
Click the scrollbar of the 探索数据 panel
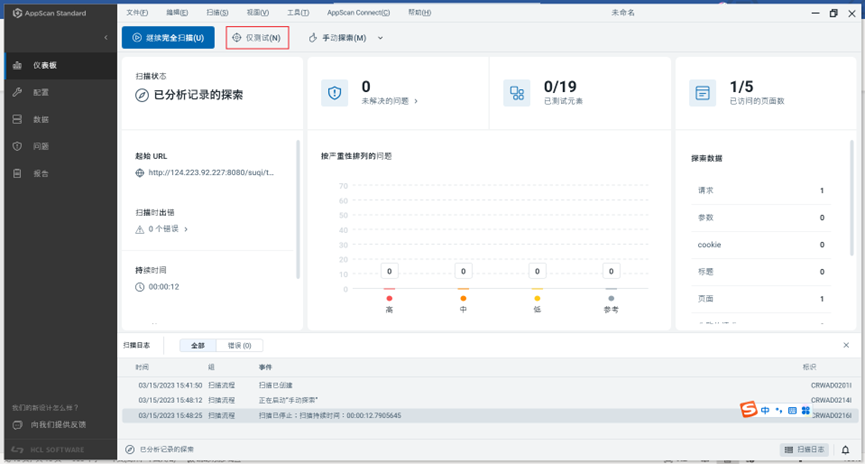852,198
